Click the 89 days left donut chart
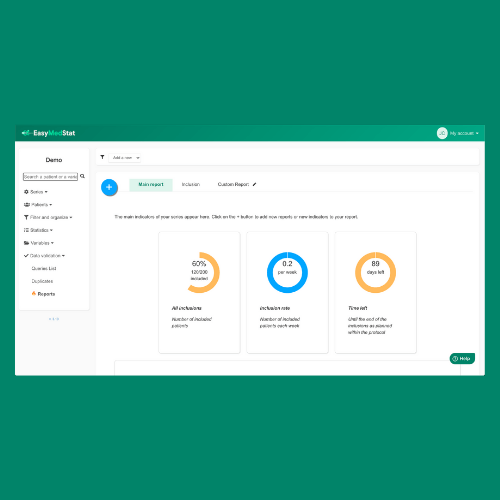The image size is (500, 500). (375, 273)
